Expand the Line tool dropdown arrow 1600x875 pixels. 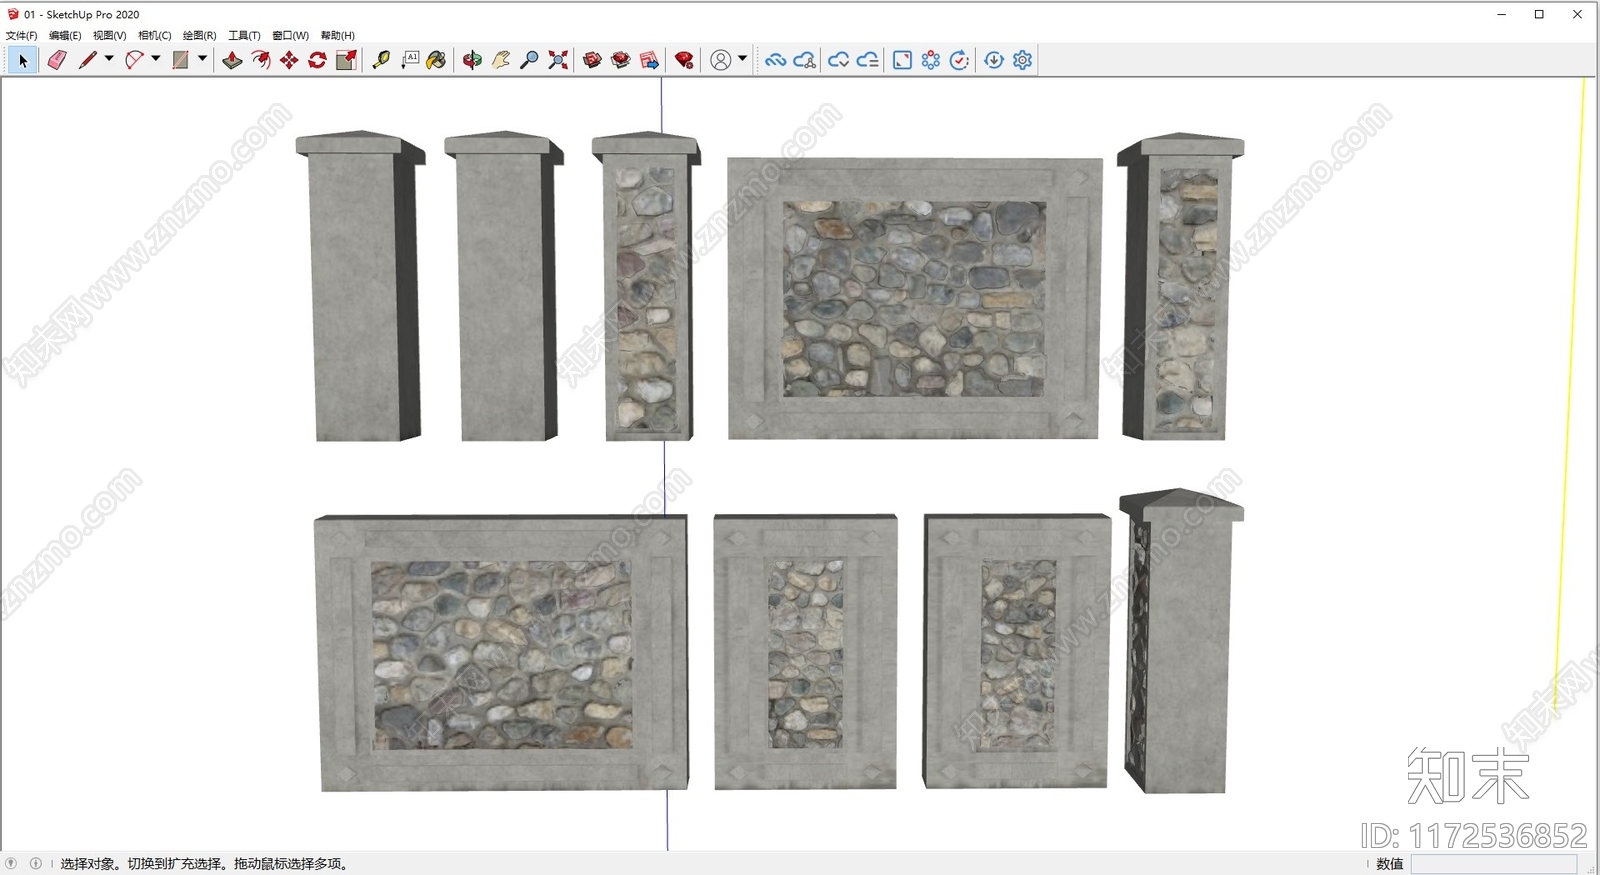click(109, 59)
